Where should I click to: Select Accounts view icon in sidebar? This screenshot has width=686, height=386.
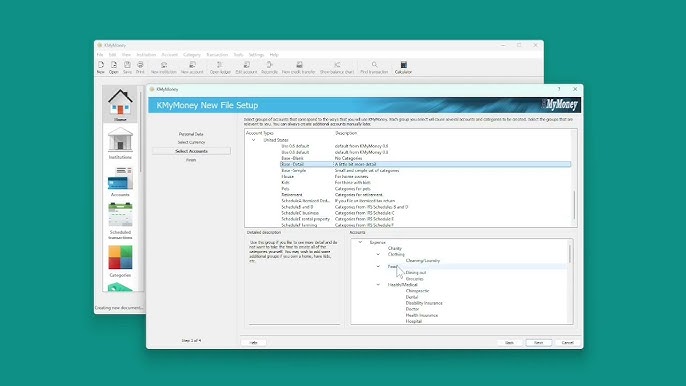point(120,182)
